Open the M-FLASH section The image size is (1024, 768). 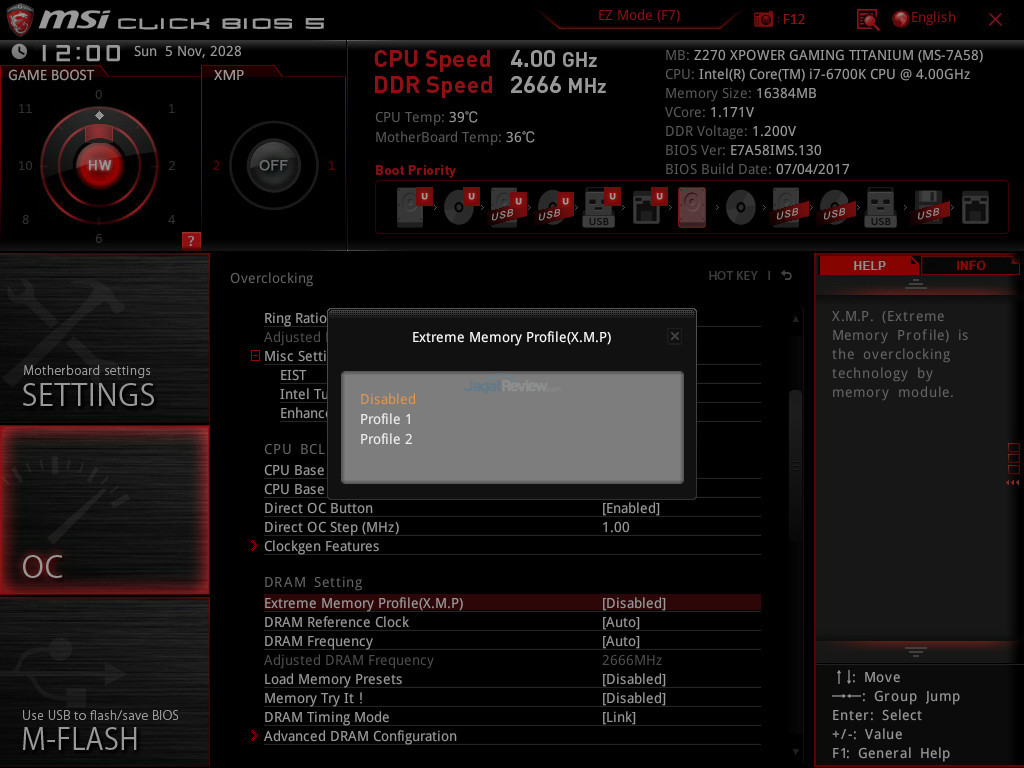tap(105, 682)
